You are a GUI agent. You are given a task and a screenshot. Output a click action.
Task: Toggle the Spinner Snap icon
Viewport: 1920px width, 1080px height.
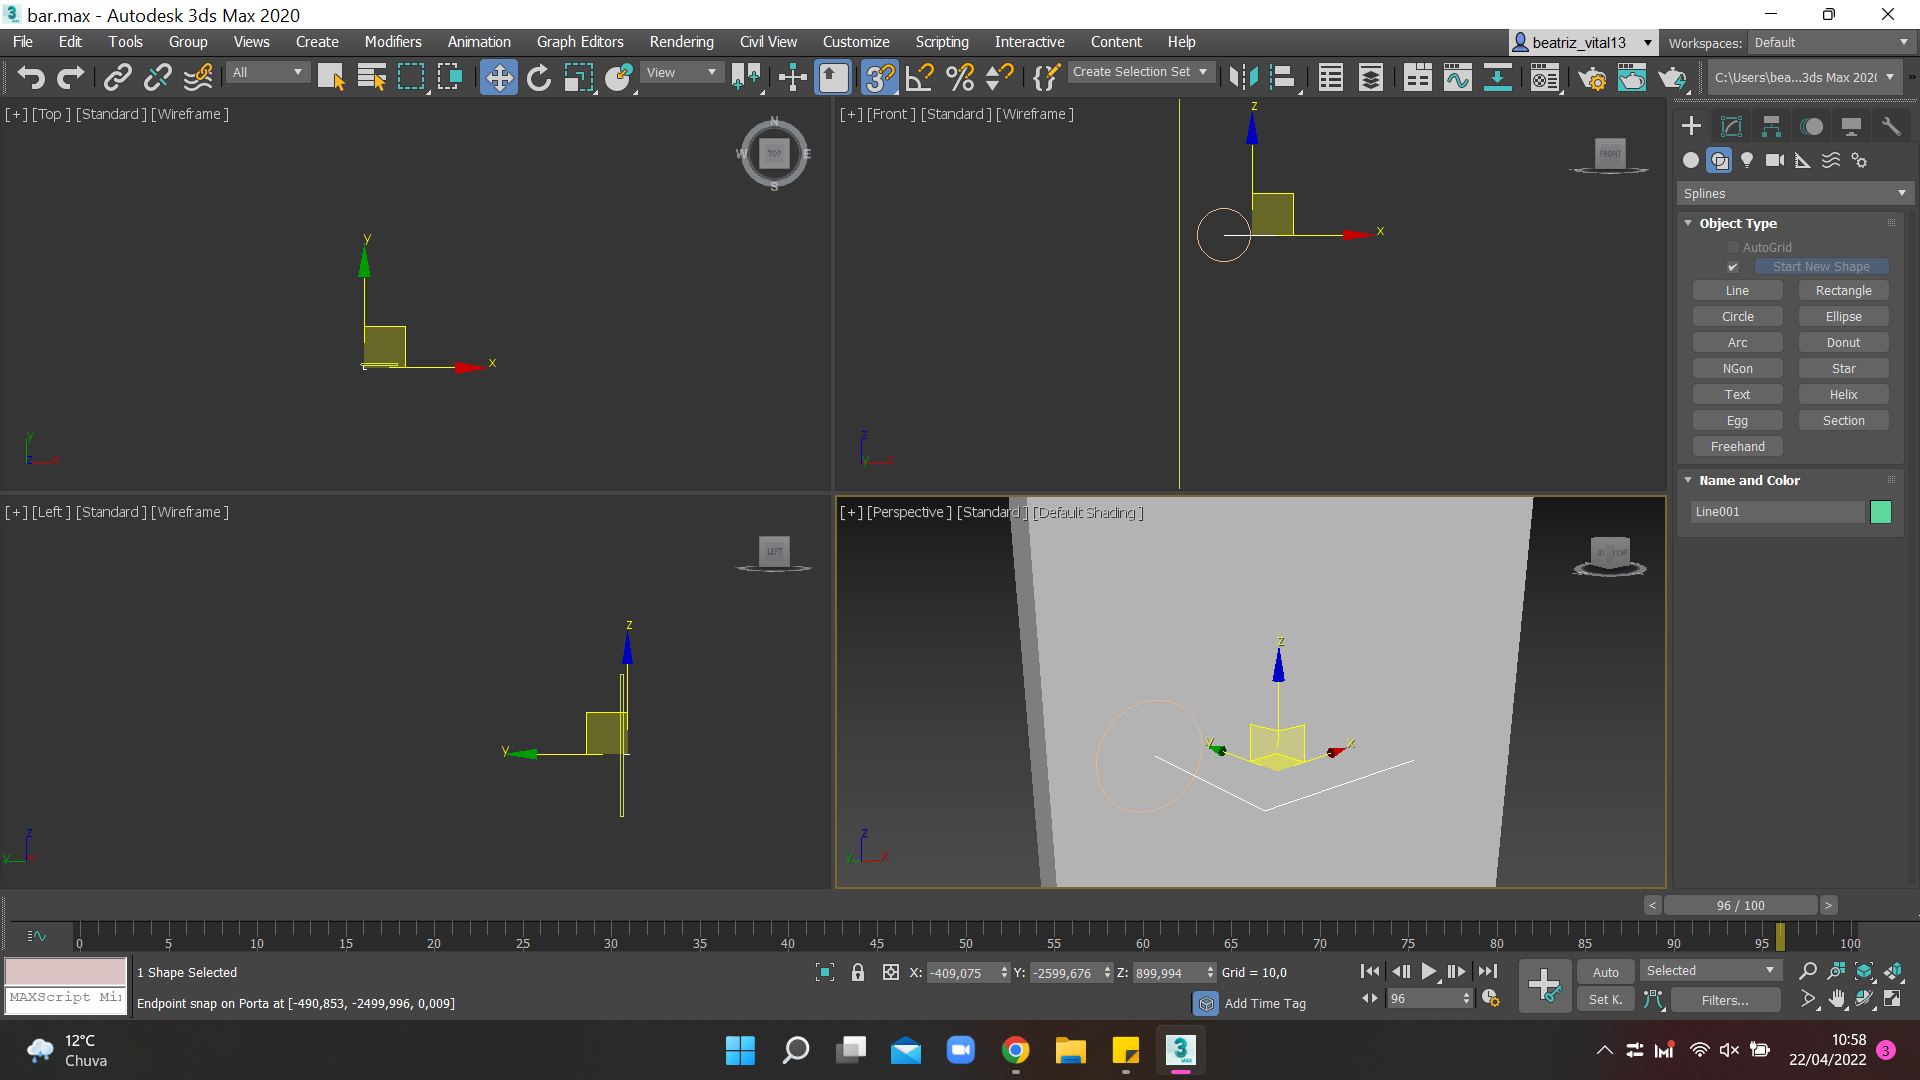pyautogui.click(x=1000, y=77)
